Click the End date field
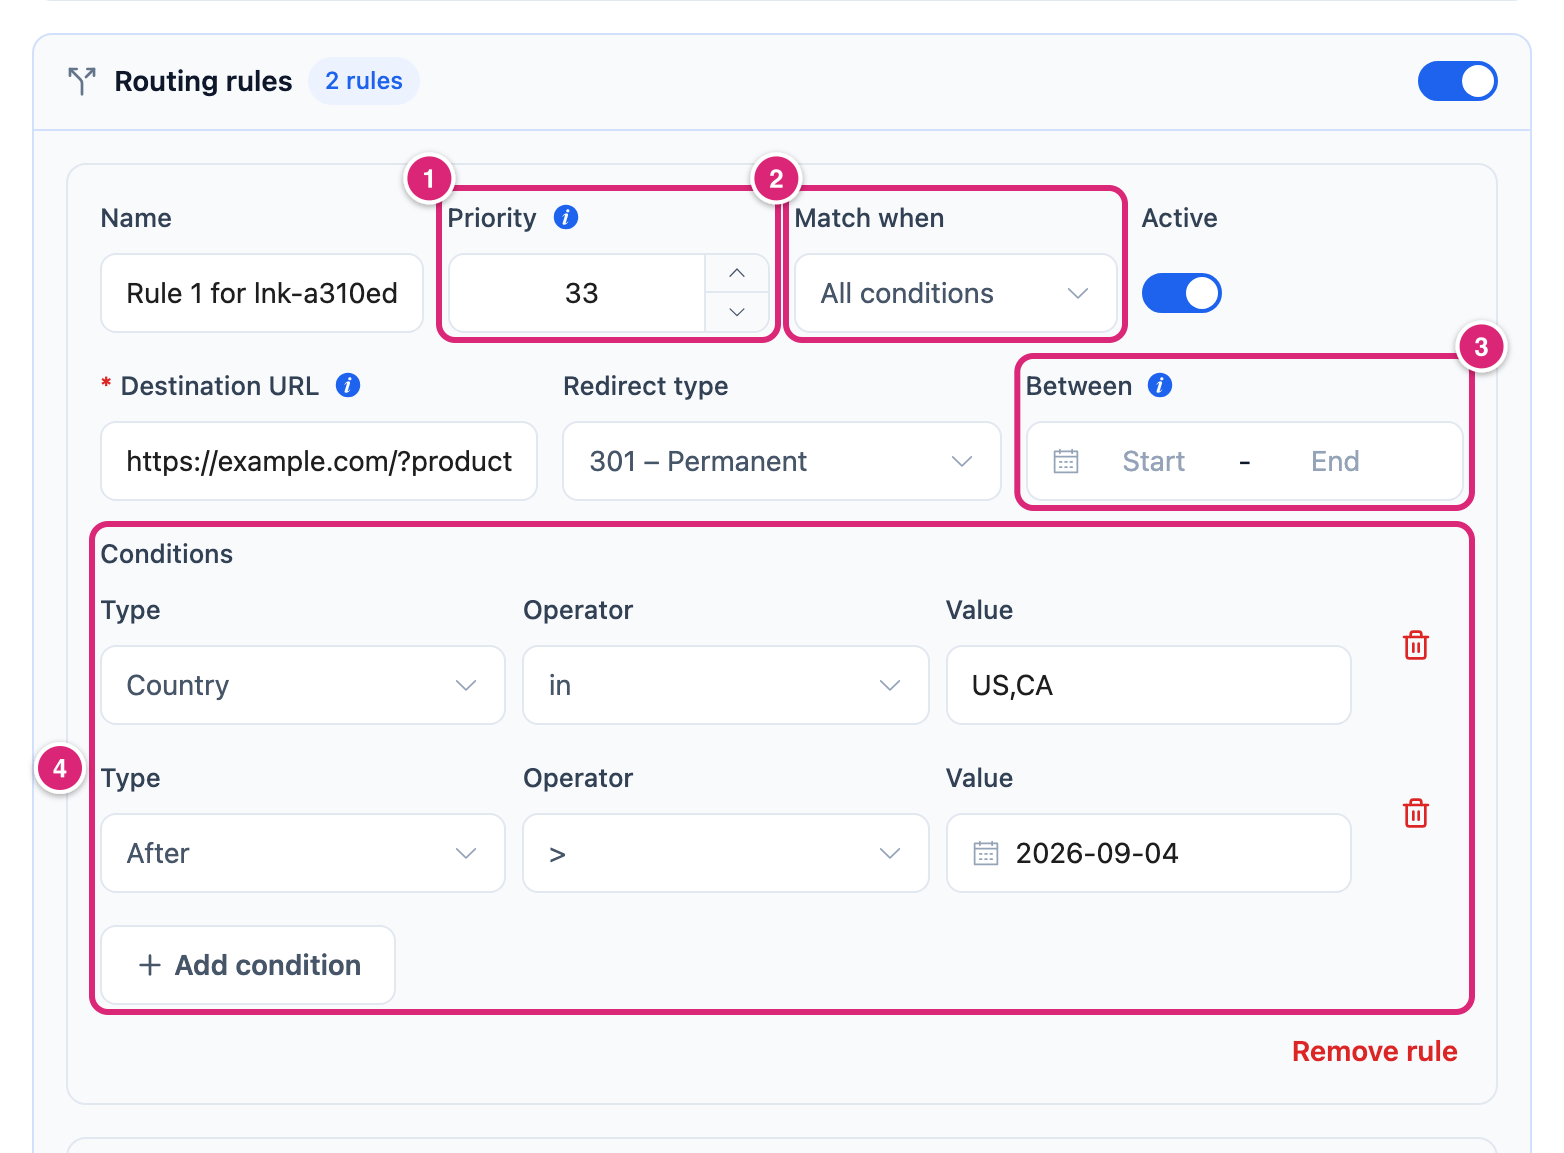This screenshot has height=1153, width=1564. click(x=1335, y=461)
